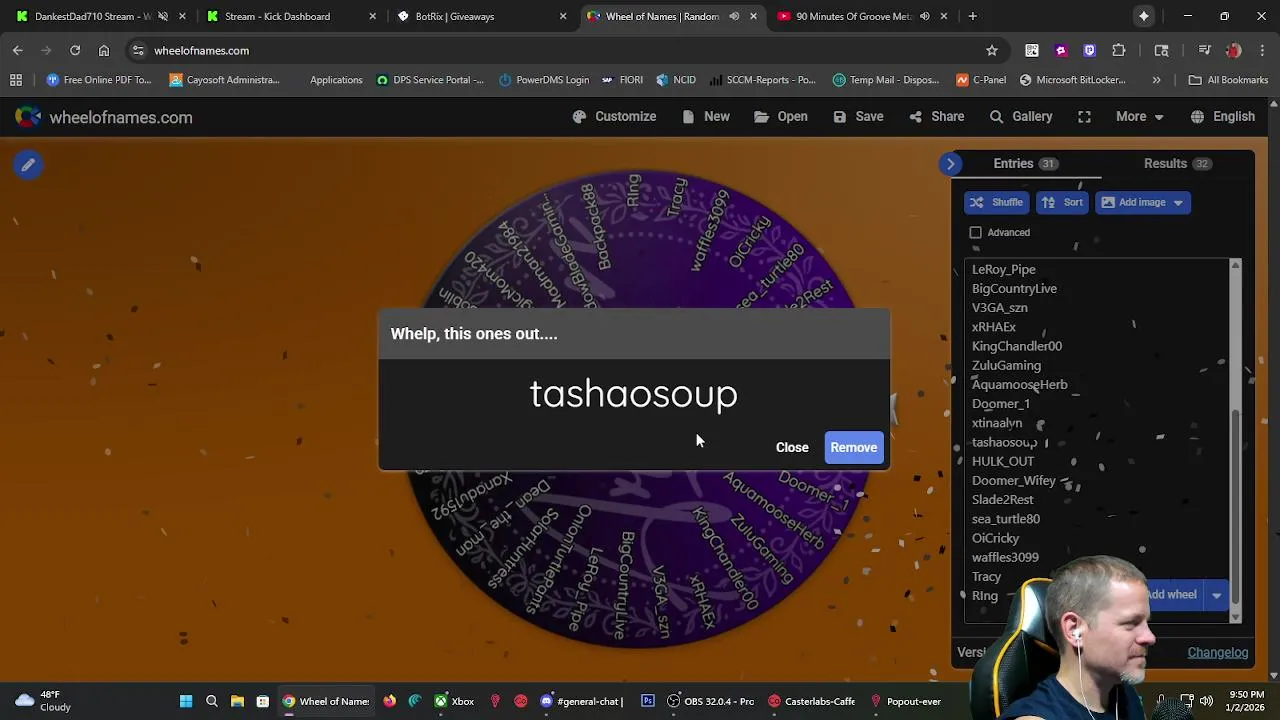Click the Remove button in the winner dialog

[853, 447]
